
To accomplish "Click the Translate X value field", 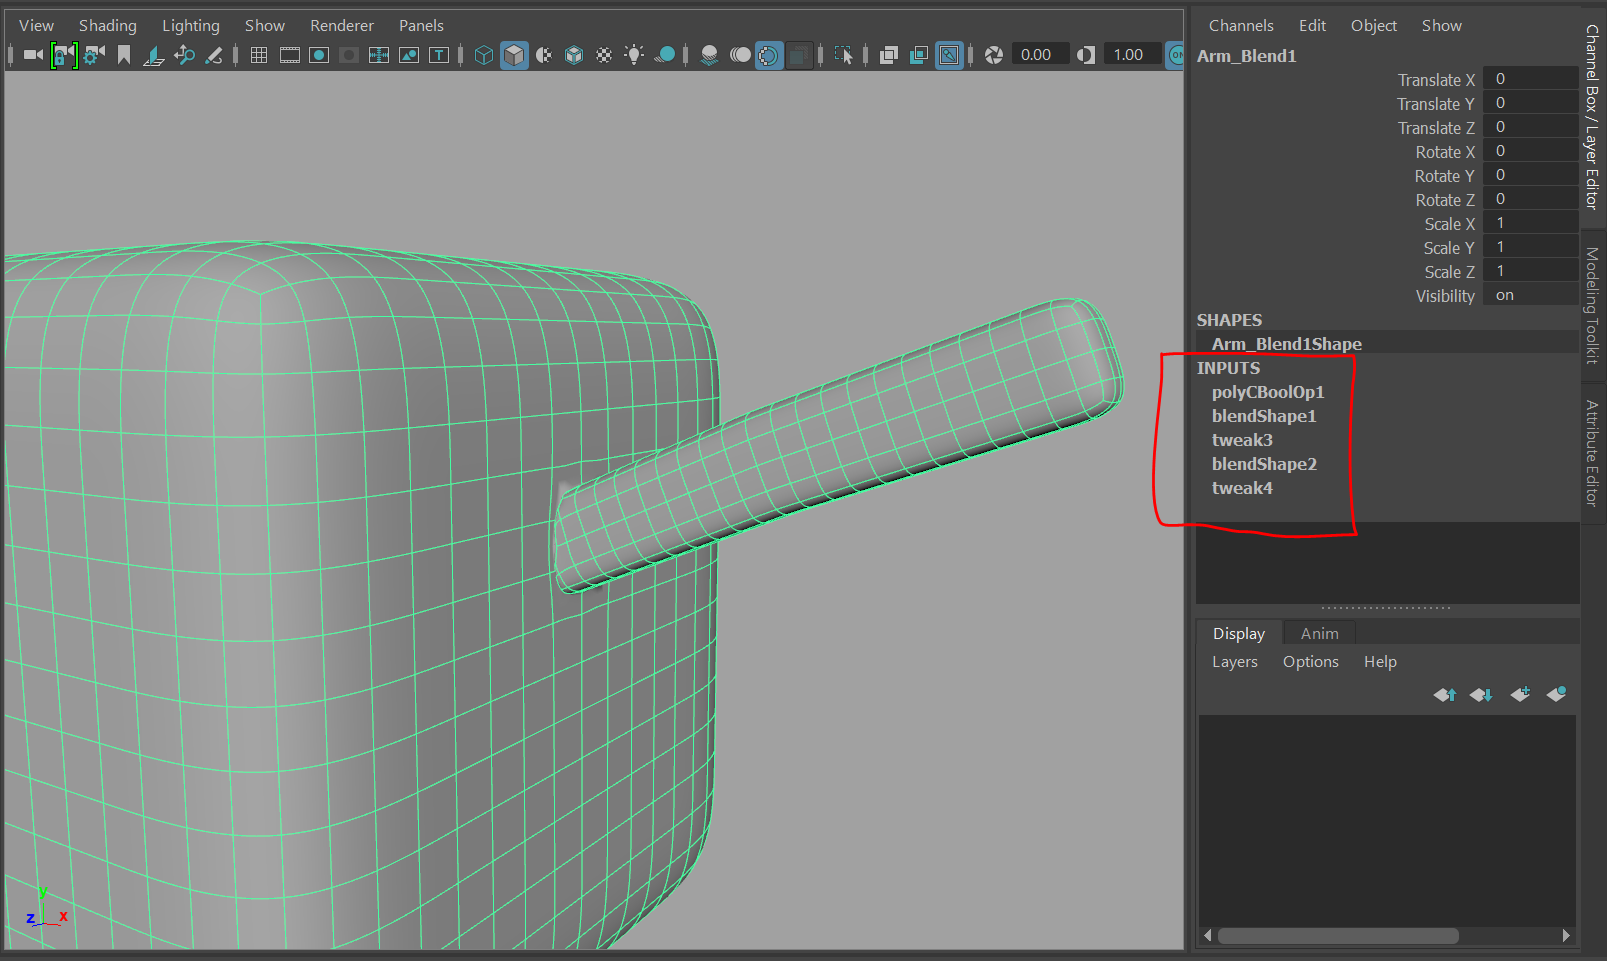I will [1531, 79].
